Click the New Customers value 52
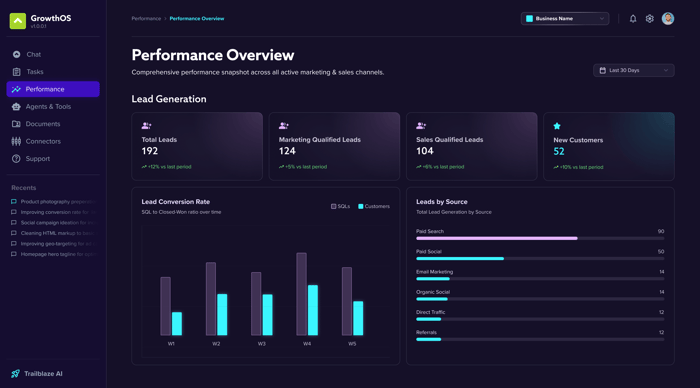Viewport: 700px width, 388px height. pyautogui.click(x=559, y=152)
